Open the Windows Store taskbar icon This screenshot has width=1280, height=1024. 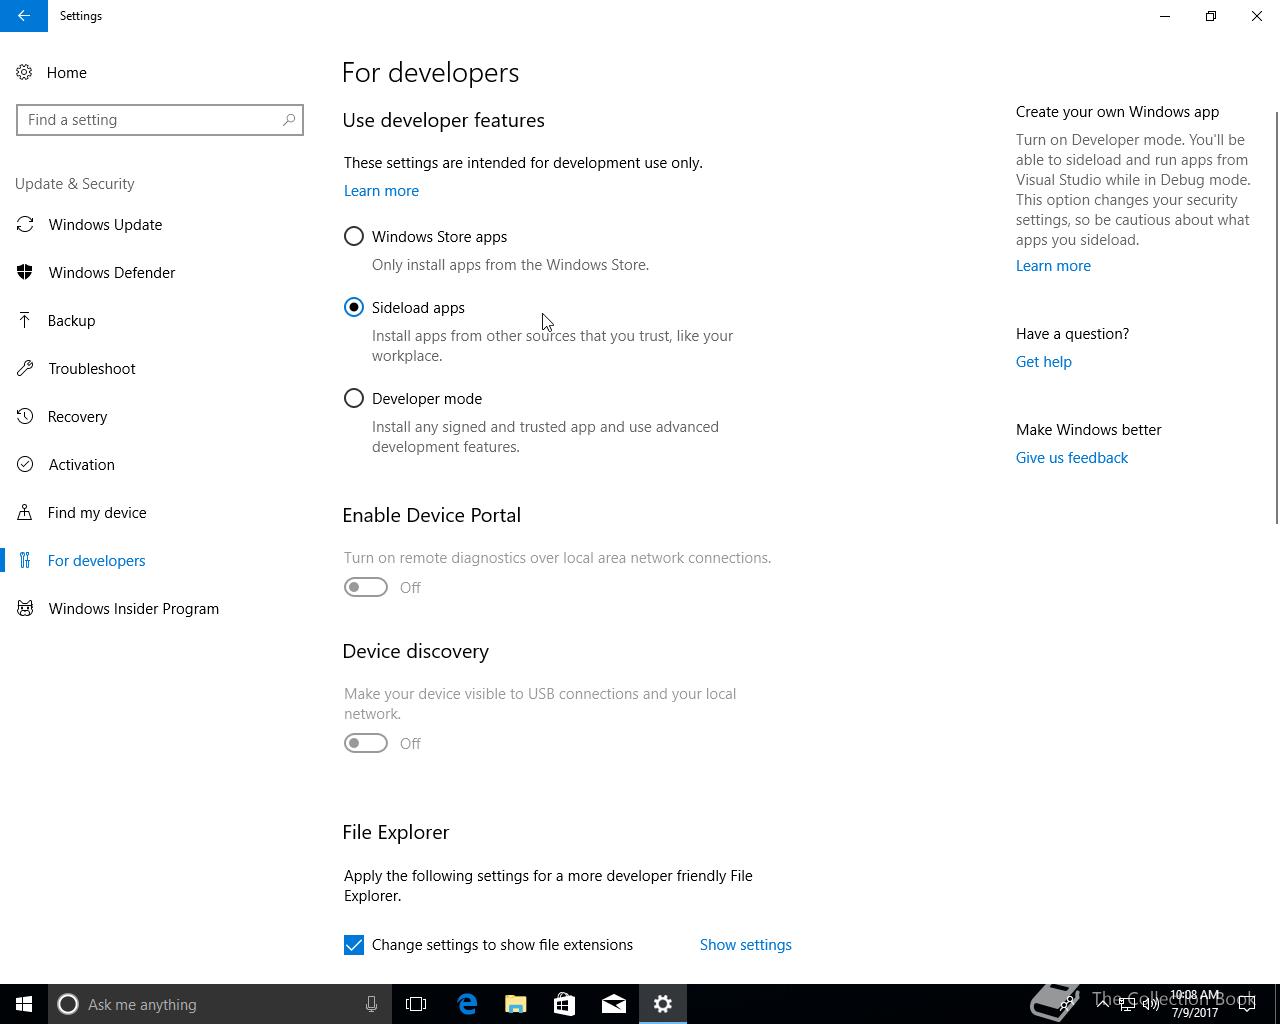565,1004
